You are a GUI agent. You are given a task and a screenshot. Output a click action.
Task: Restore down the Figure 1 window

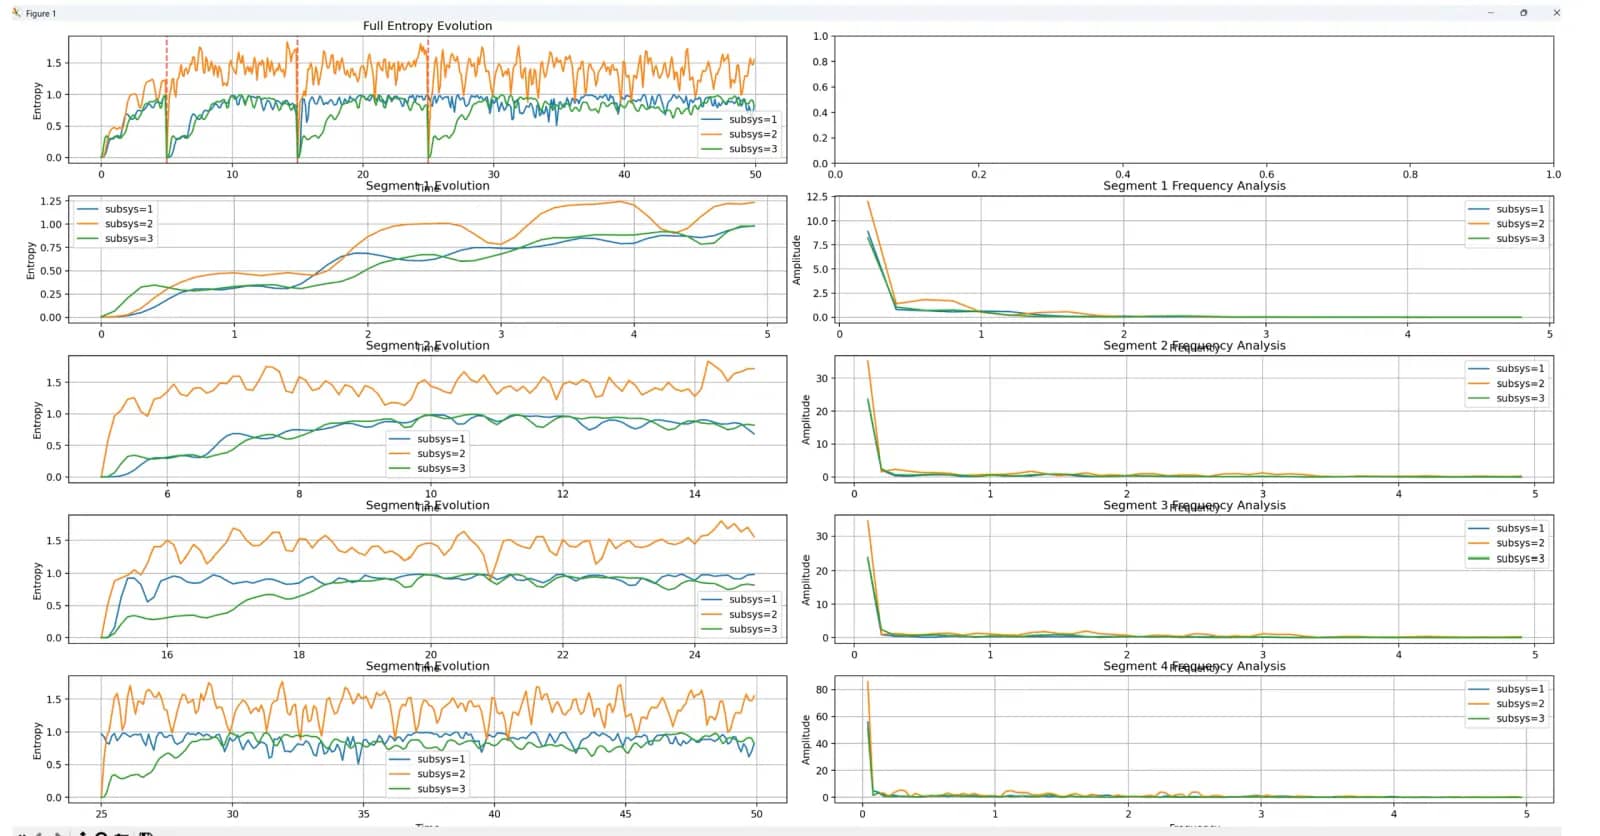1523,13
